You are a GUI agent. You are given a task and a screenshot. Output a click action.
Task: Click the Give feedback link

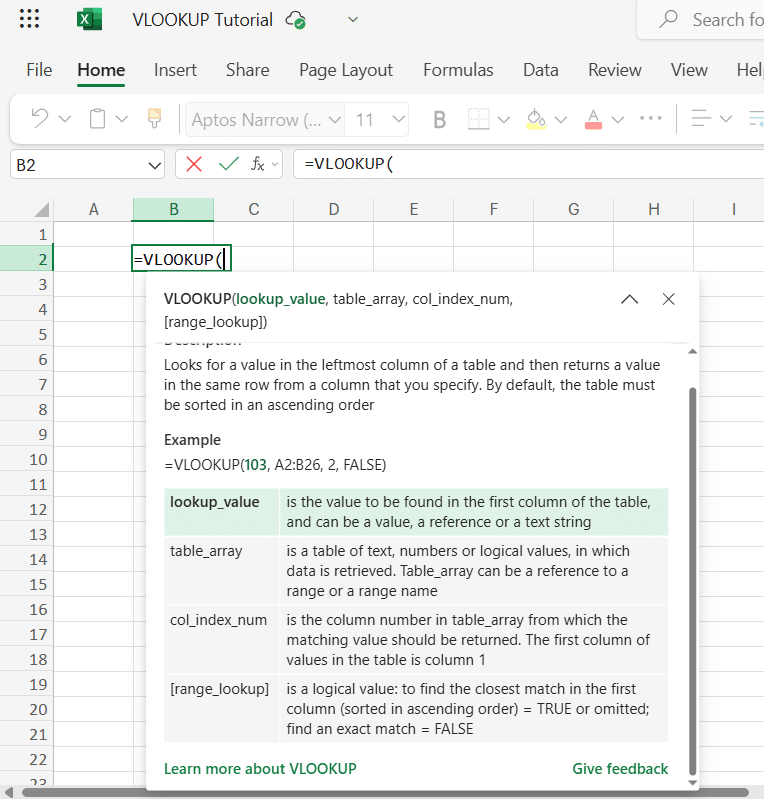click(620, 768)
